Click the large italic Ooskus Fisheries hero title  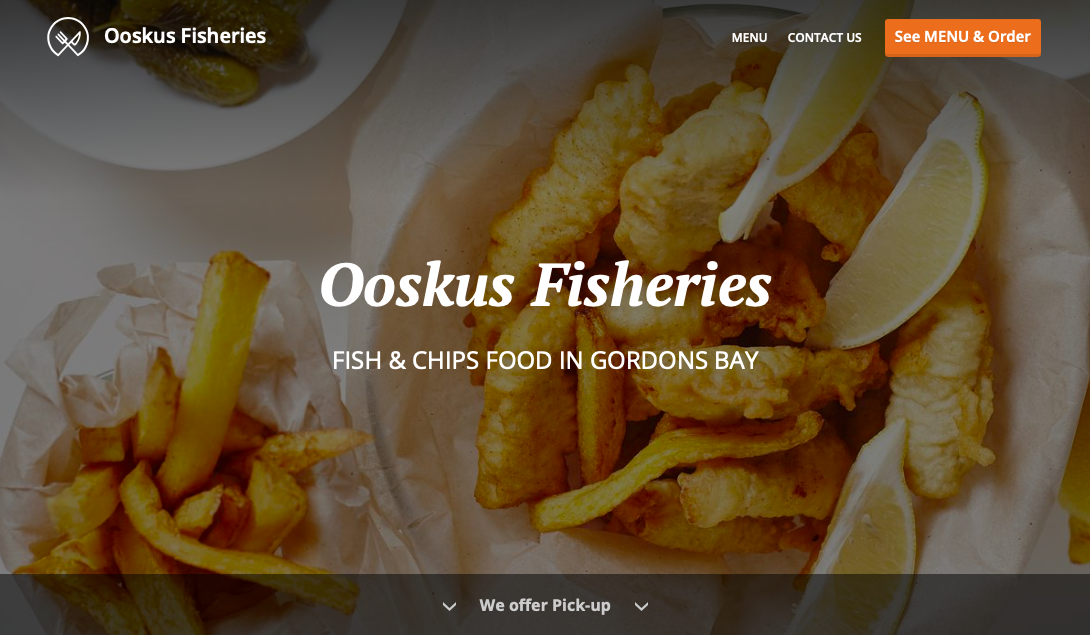coord(546,284)
